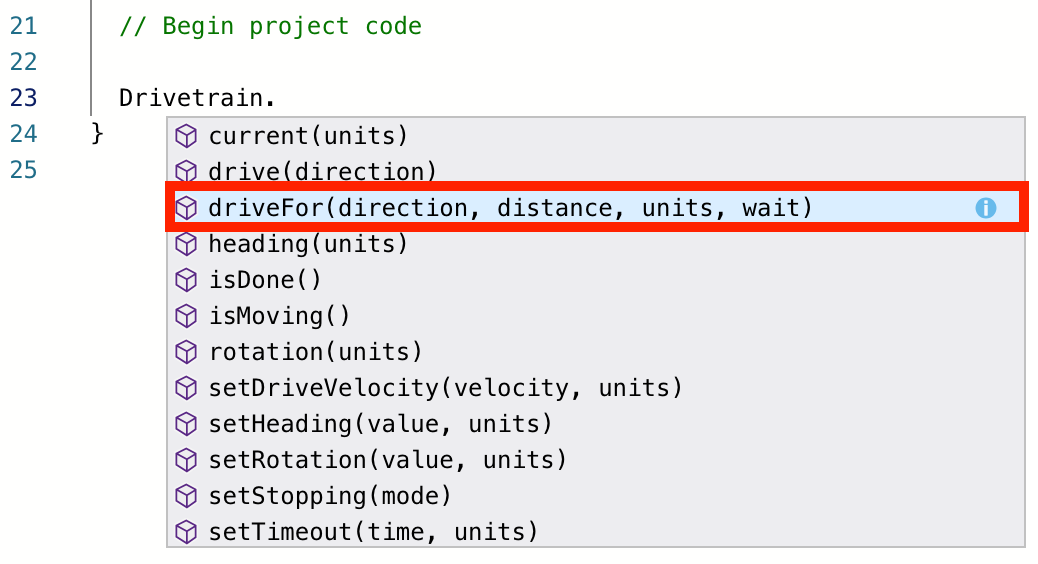
Task: Pick setRotation(value, units) from the list
Action: 387,460
